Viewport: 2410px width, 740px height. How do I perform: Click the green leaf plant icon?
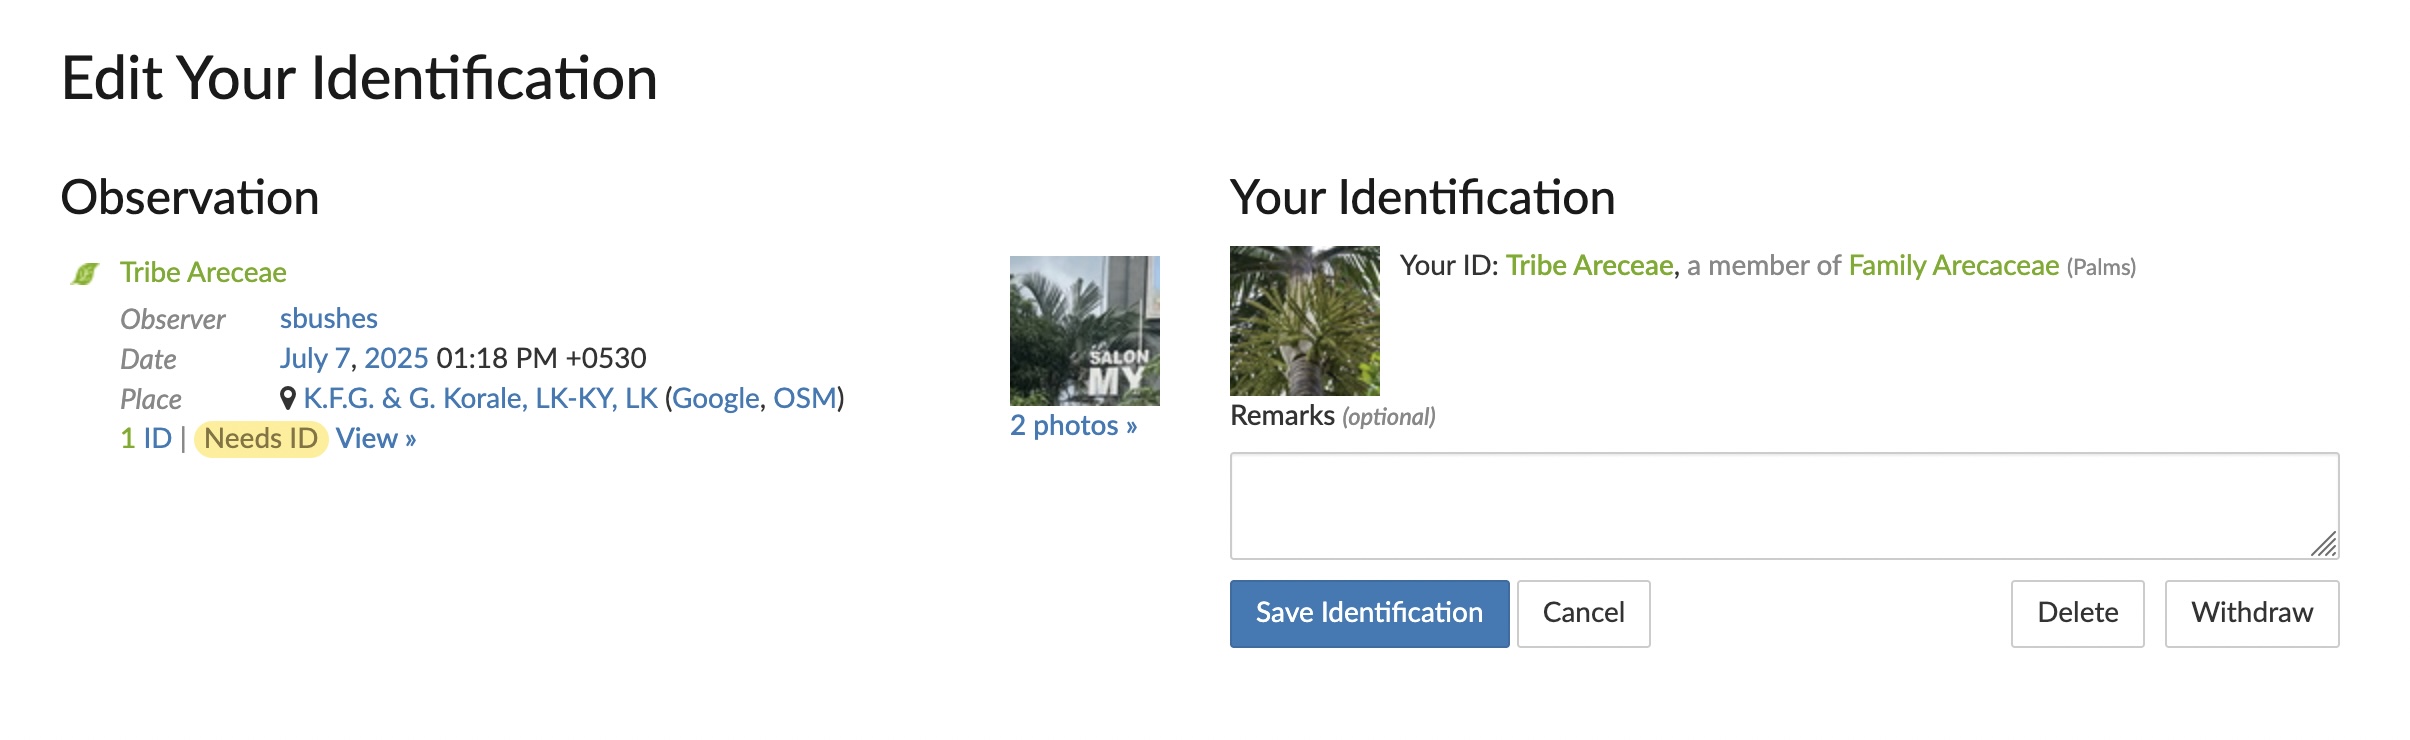[x=85, y=273]
